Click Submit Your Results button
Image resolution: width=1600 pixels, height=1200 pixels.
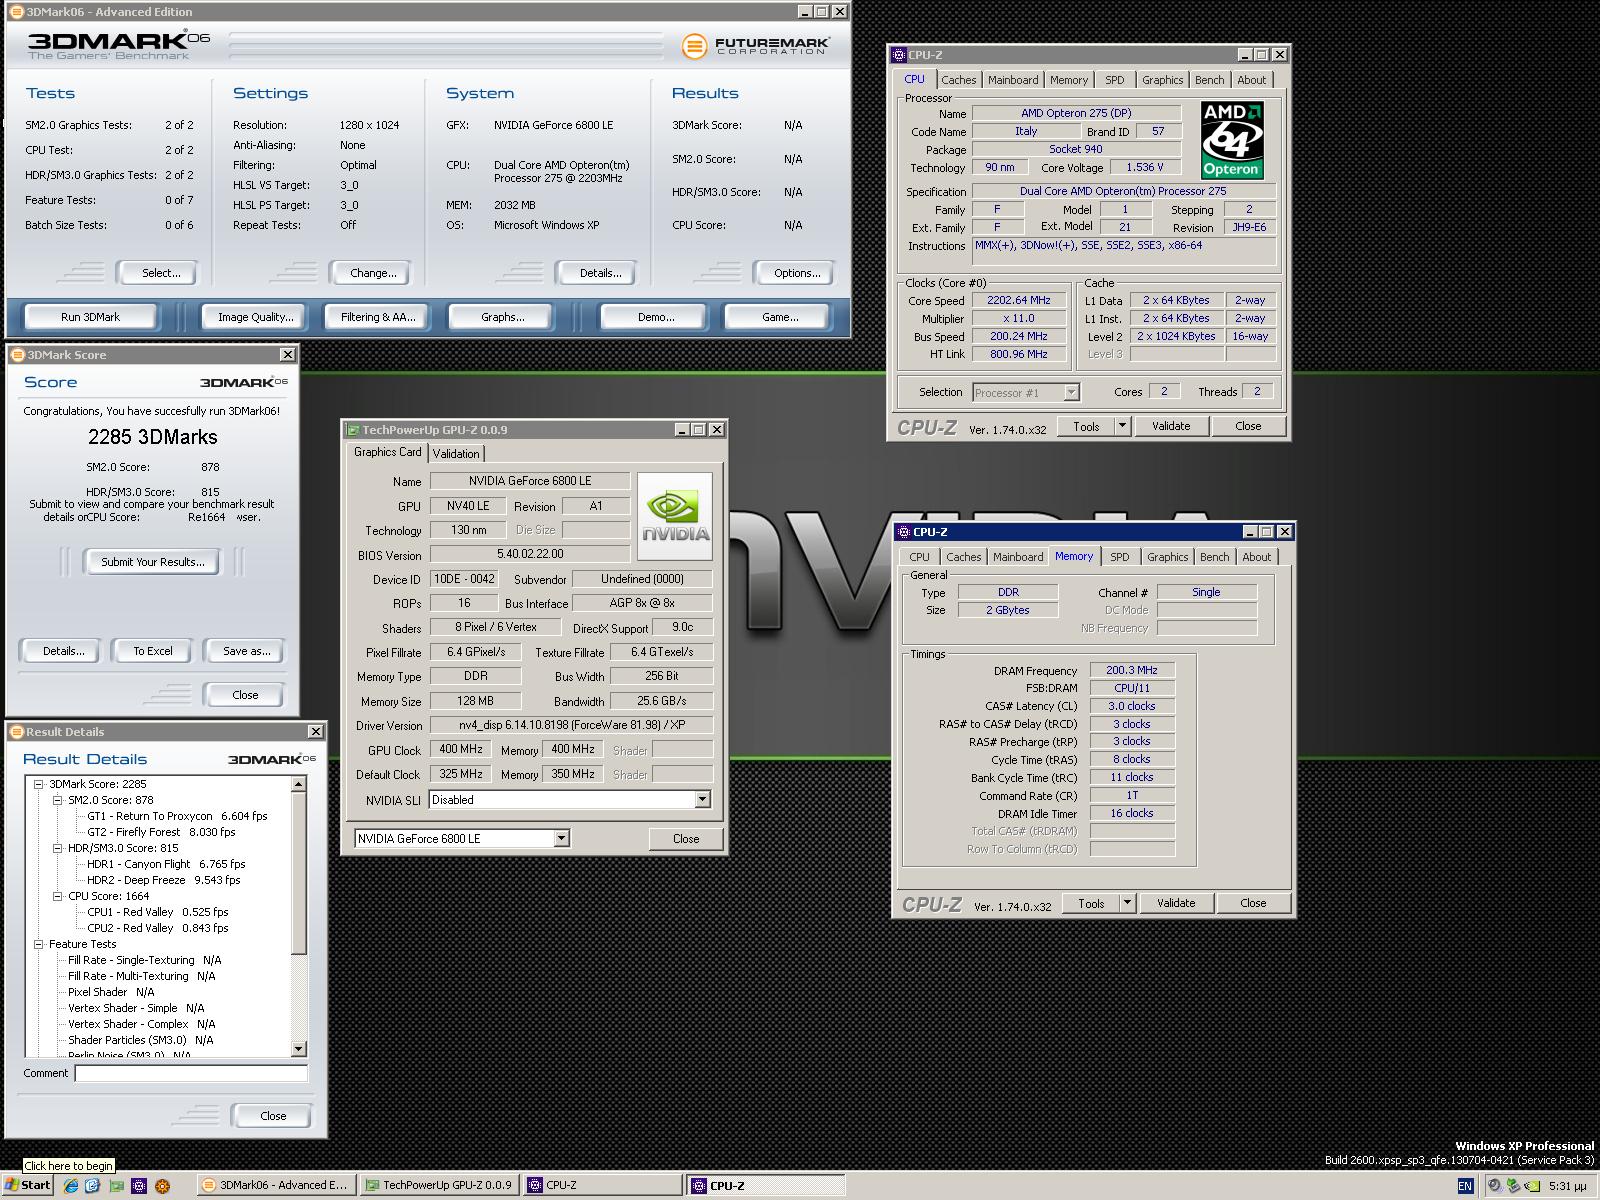point(153,562)
